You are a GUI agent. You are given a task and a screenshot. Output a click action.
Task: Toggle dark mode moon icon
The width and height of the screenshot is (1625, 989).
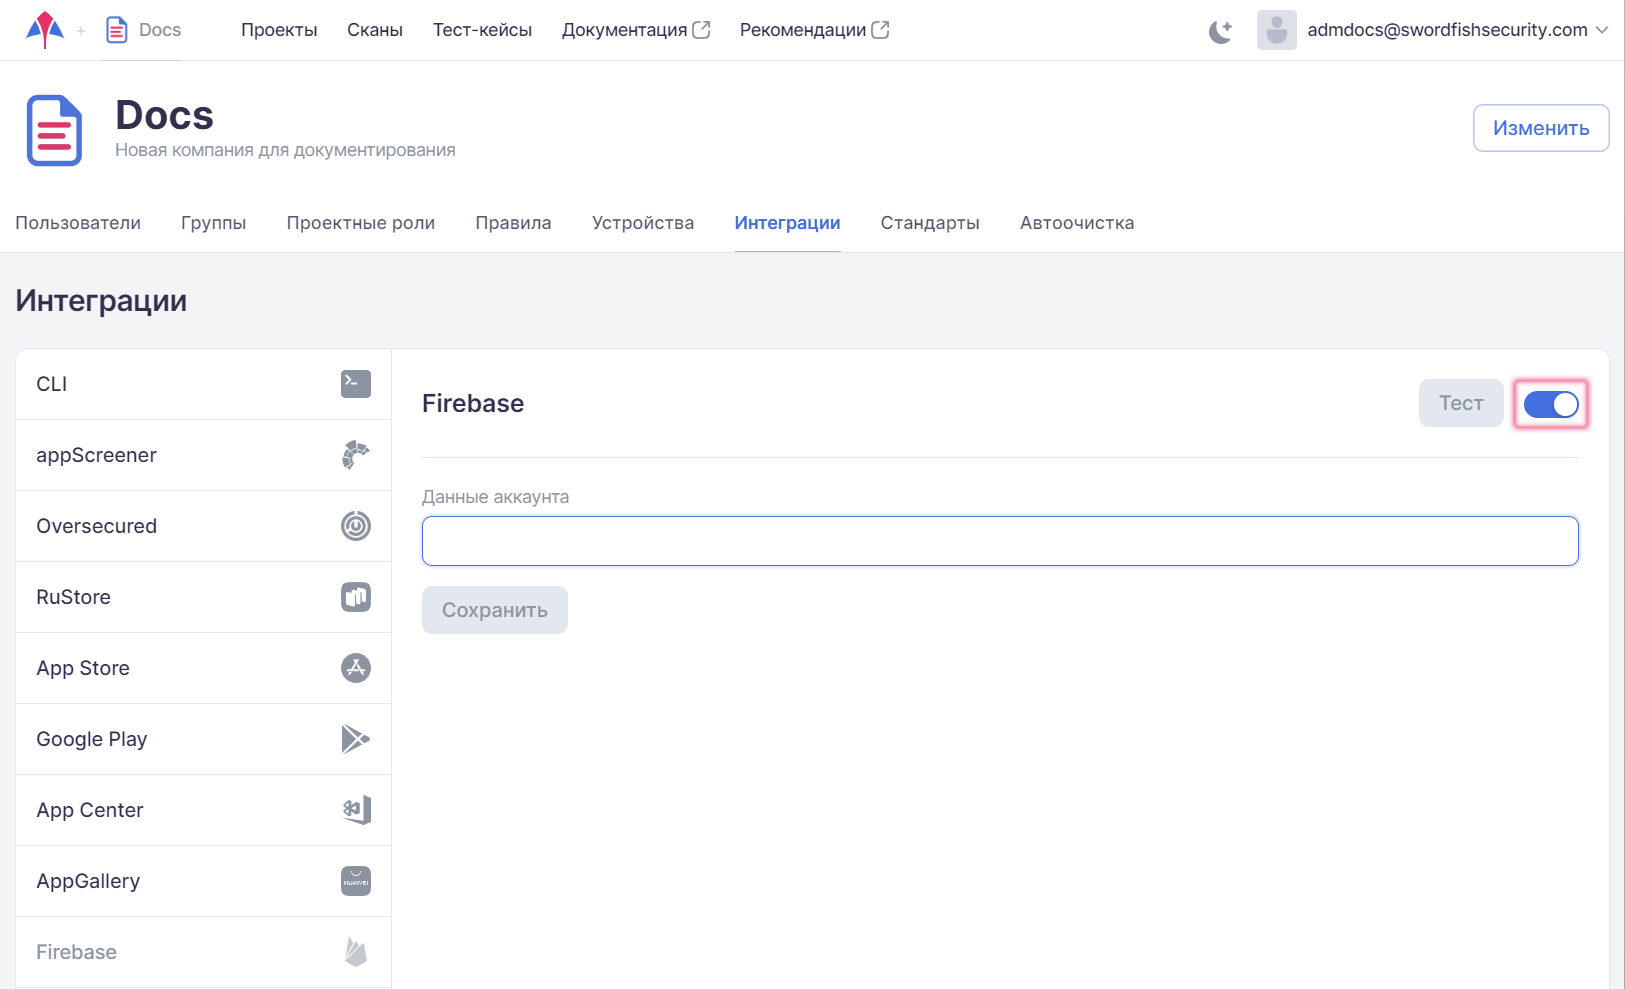coord(1220,31)
